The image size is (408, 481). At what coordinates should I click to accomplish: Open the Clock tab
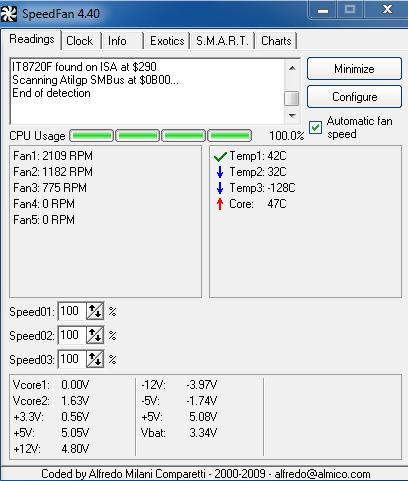pyautogui.click(x=80, y=41)
